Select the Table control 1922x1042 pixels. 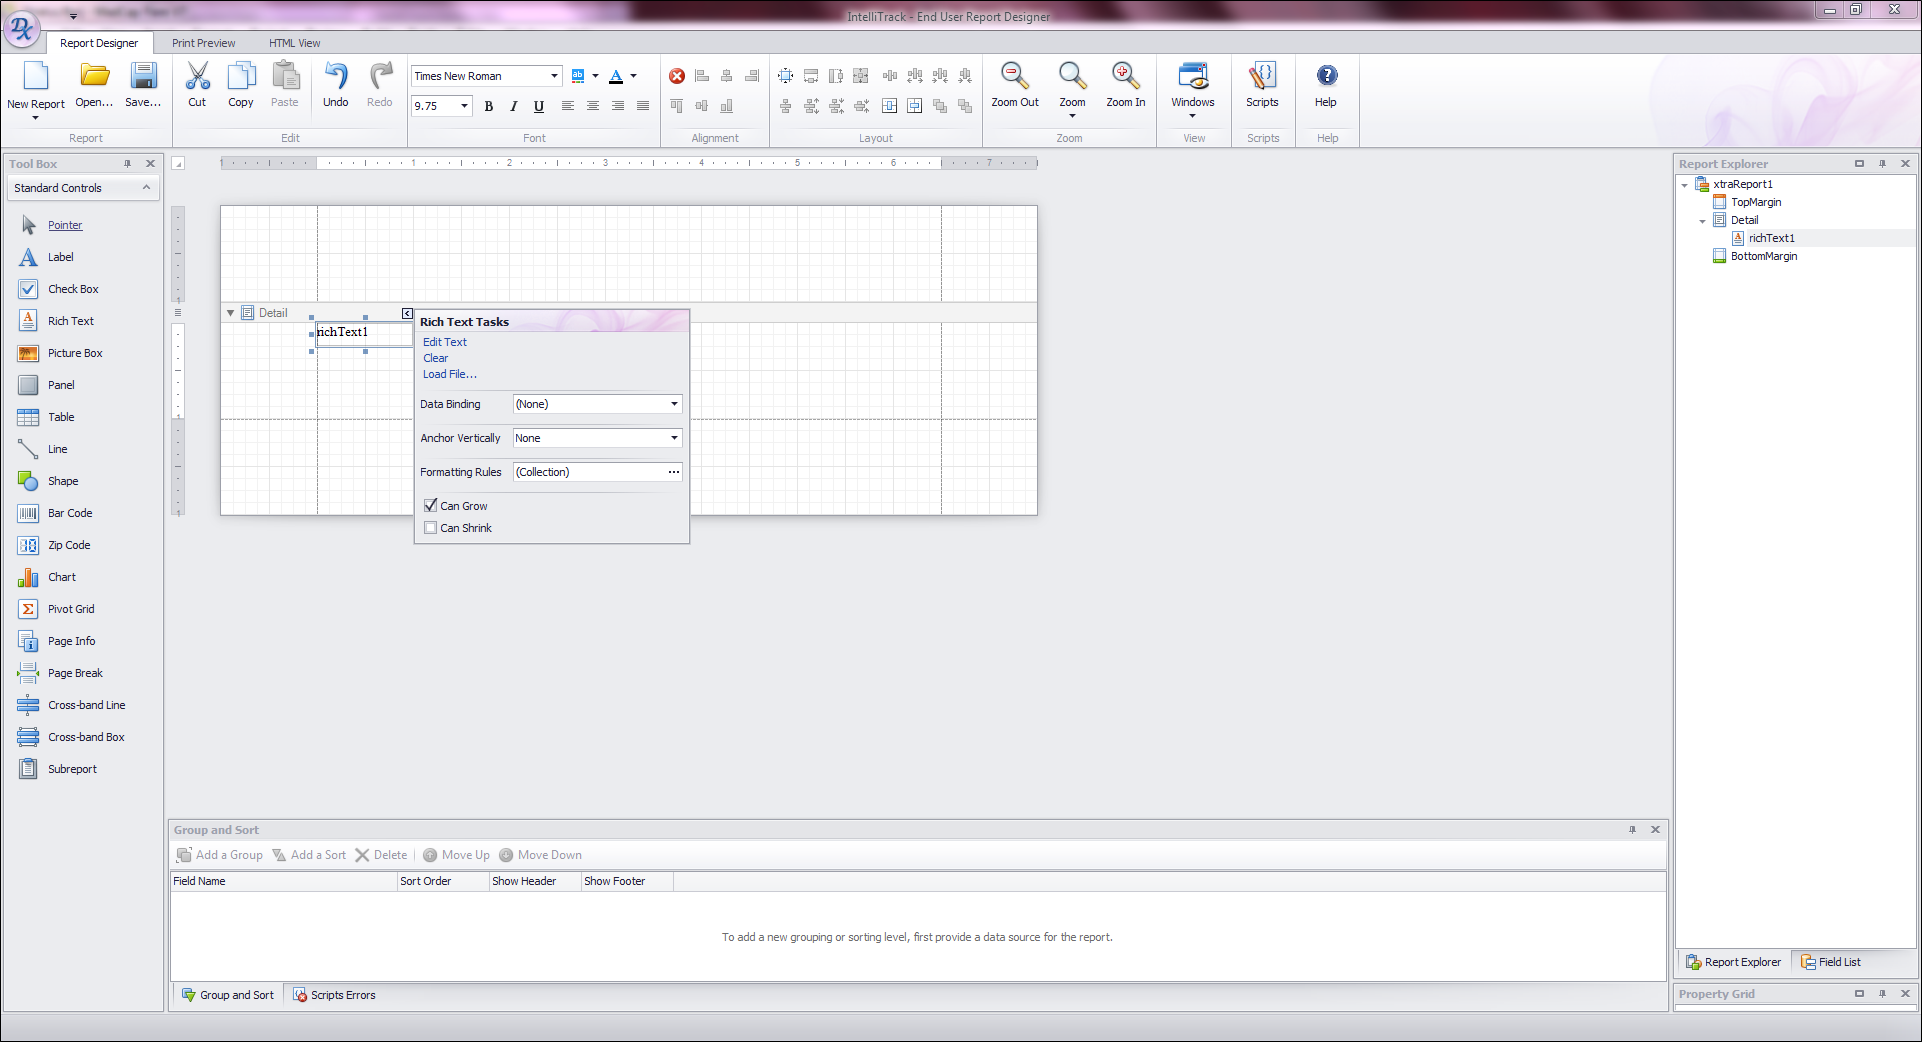coord(61,417)
